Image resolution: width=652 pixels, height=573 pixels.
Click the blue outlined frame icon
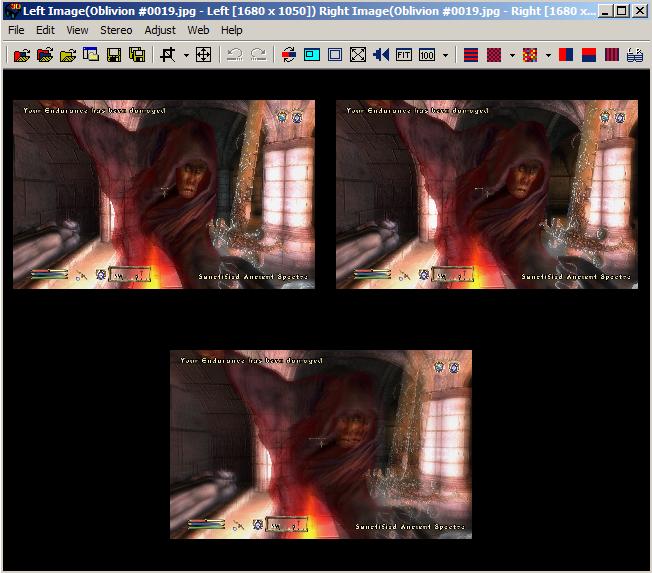pyautogui.click(x=335, y=55)
